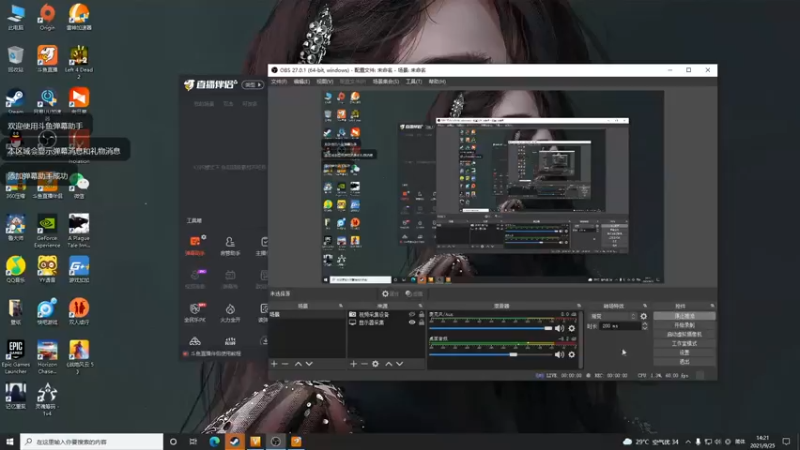Image resolution: width=800 pixels, height=450 pixels.
Task: Open the transition type dropdown in OBS
Action: tap(612, 316)
